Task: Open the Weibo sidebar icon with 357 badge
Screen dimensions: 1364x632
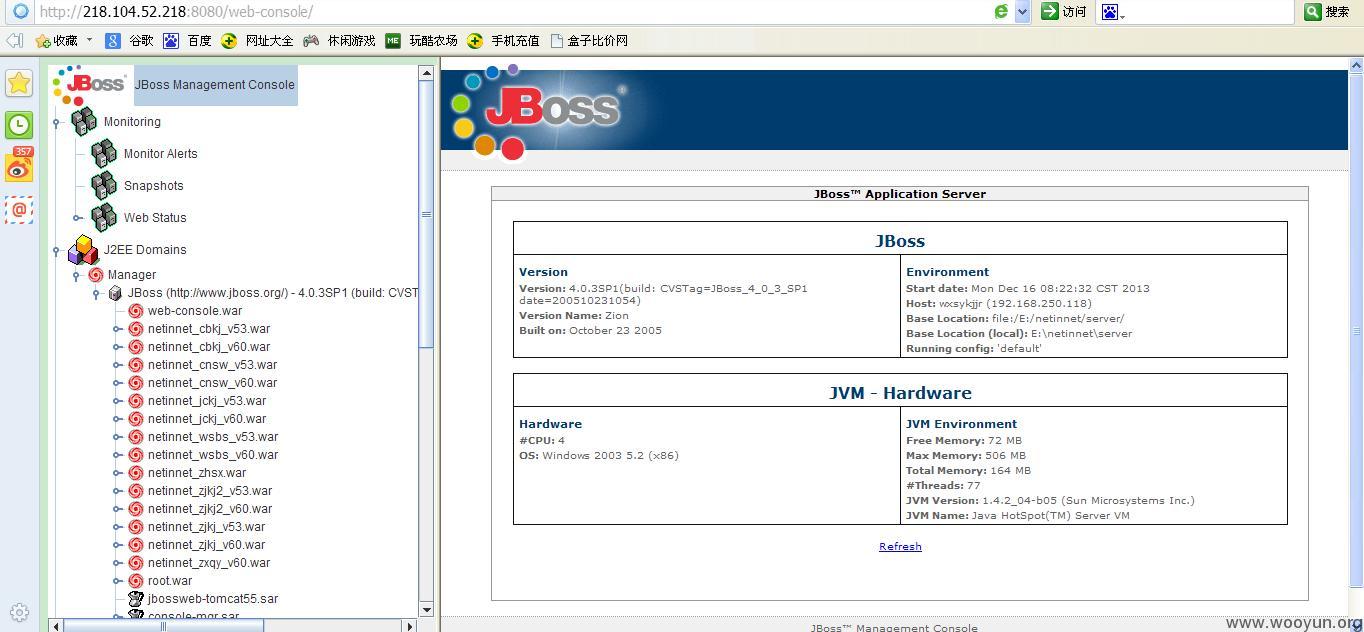Action: click(19, 166)
